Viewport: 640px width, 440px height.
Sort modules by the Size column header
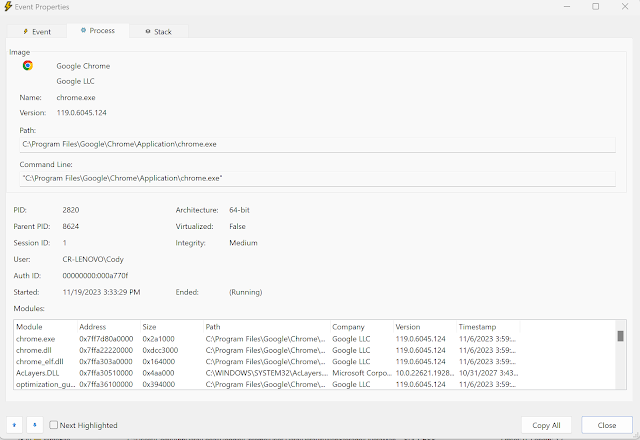(172, 327)
